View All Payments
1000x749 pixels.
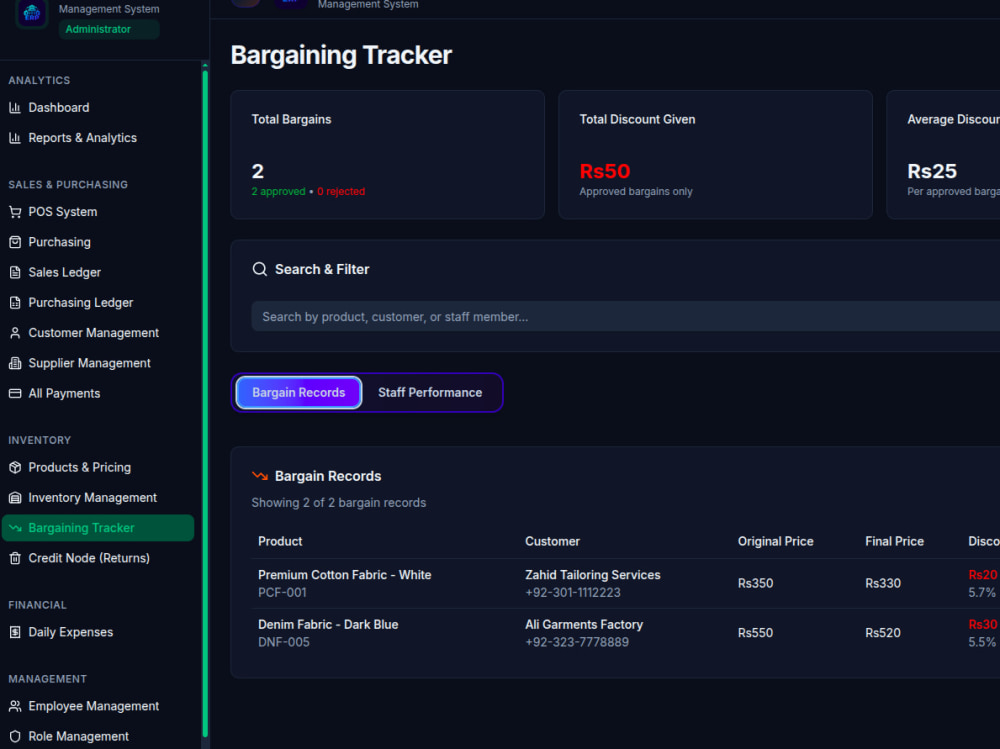[x=98, y=394]
